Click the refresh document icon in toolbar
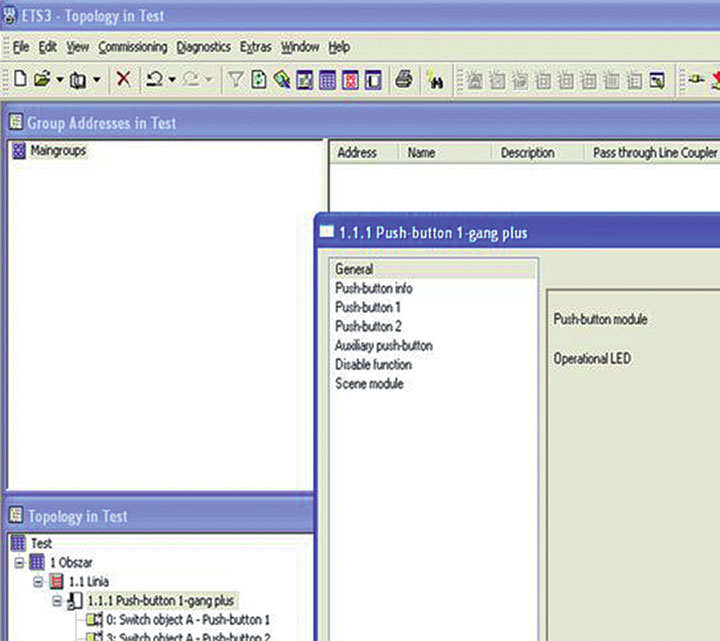The height and width of the screenshot is (641, 720). coord(259,80)
